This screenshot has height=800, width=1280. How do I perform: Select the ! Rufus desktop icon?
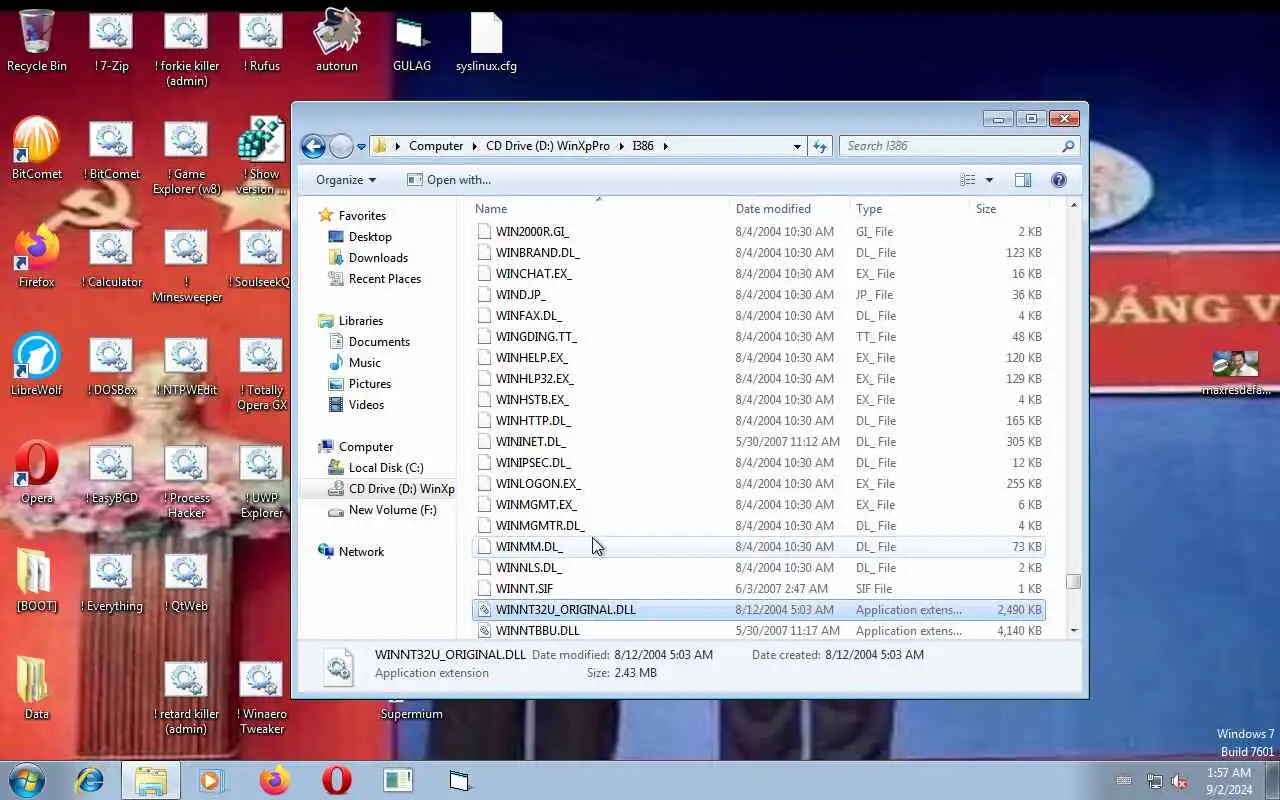(x=262, y=42)
